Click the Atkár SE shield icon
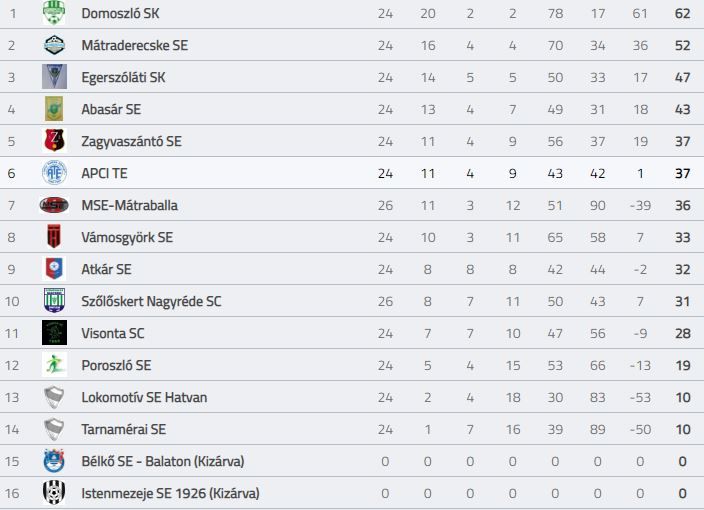Viewport: 704px width, 510px height. coord(54,269)
